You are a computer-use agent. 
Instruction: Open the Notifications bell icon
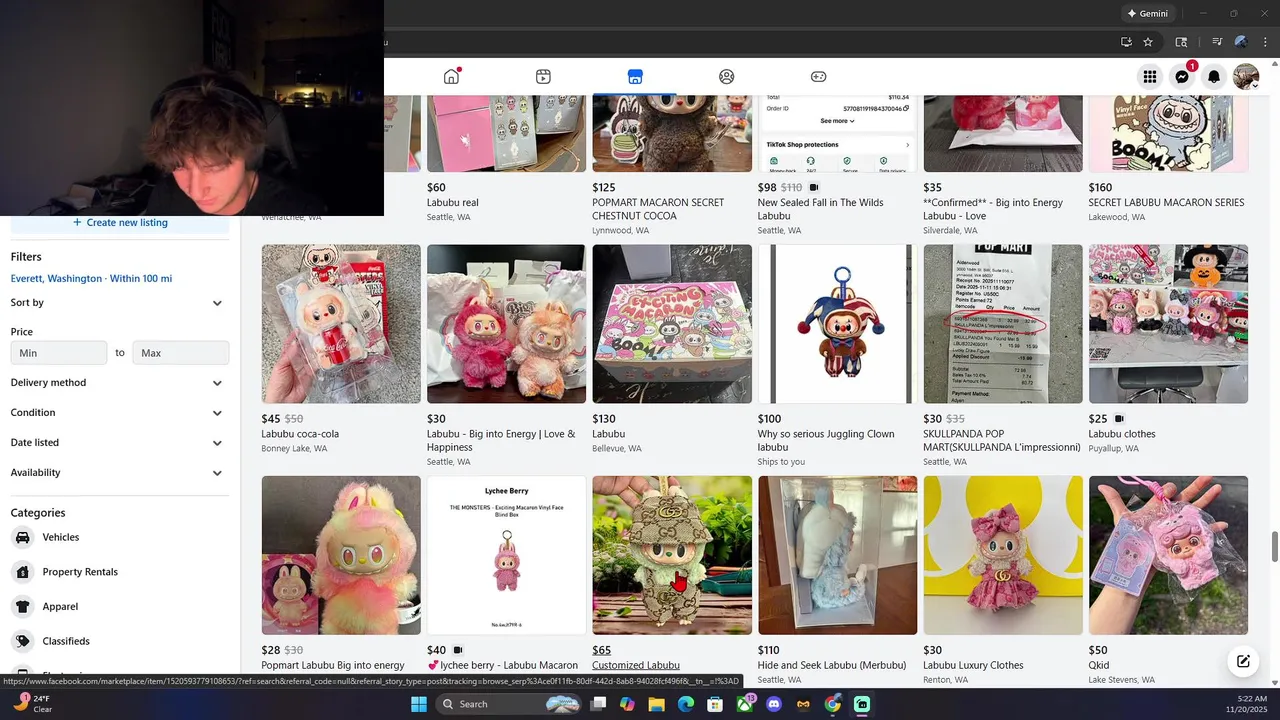(x=1214, y=76)
